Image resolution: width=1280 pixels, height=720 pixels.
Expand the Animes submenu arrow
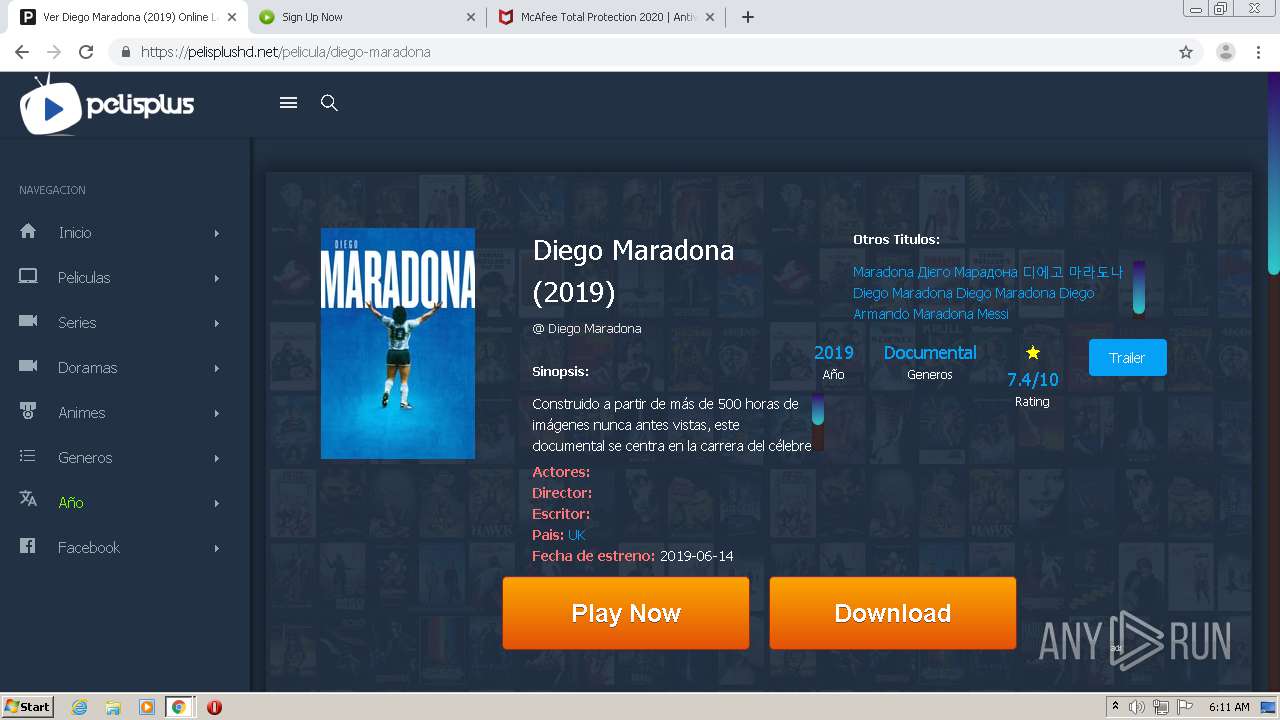(x=216, y=413)
